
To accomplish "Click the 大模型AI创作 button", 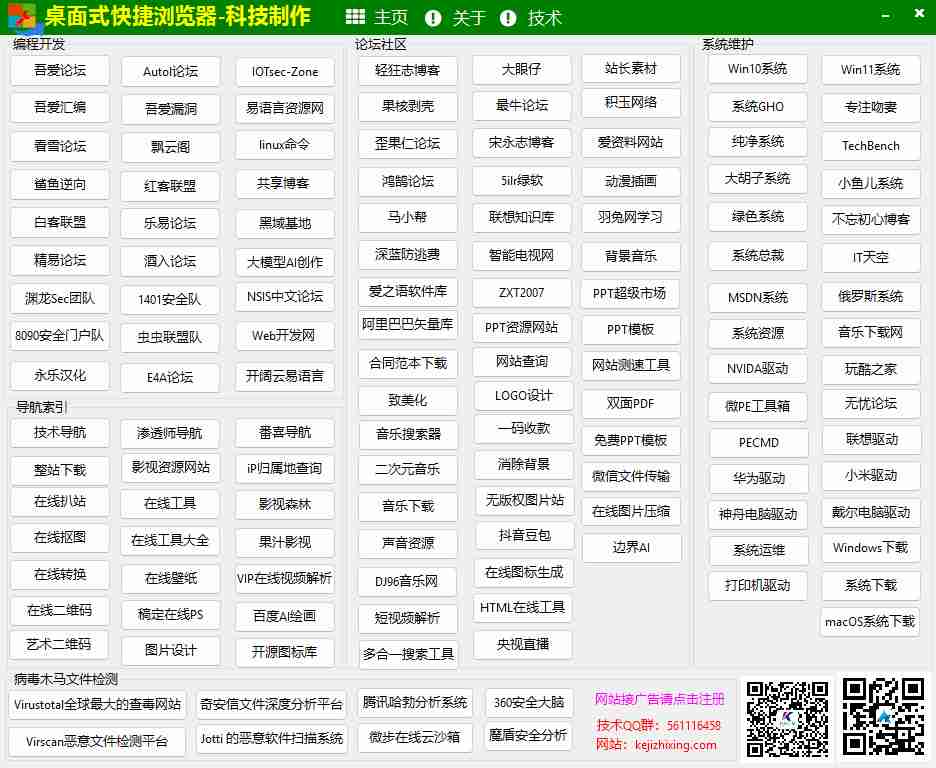I will click(x=285, y=262).
